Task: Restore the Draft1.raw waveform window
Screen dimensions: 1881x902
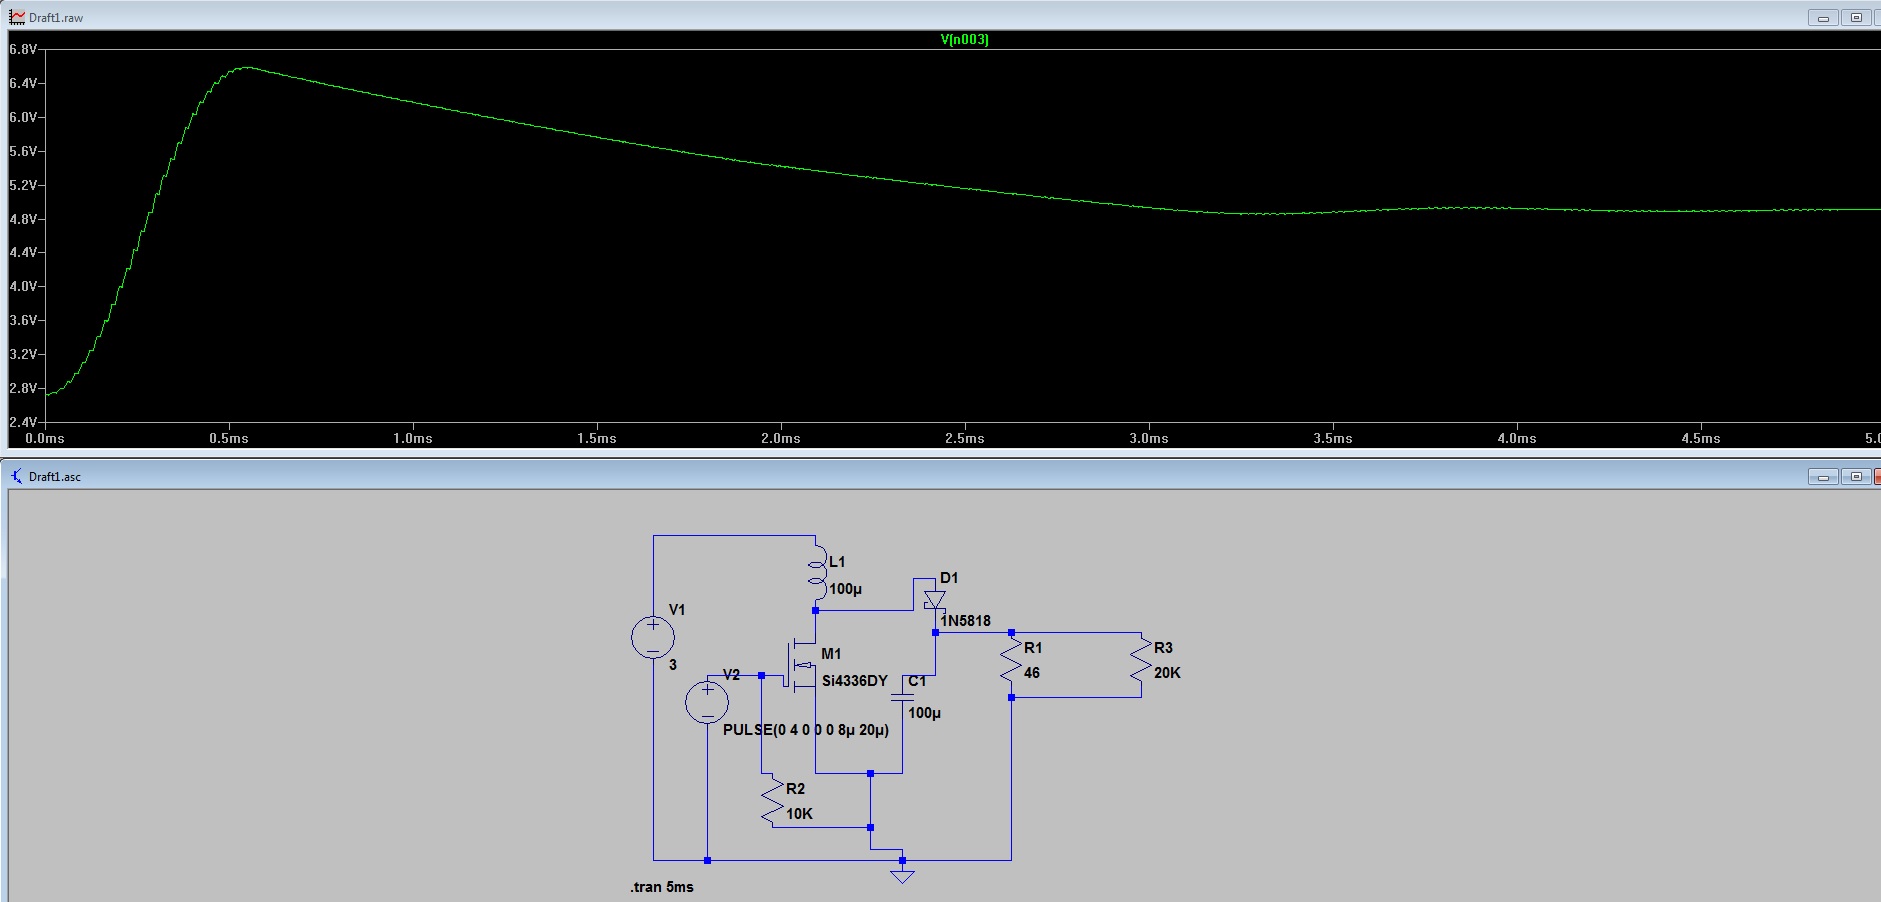Action: click(x=1856, y=18)
